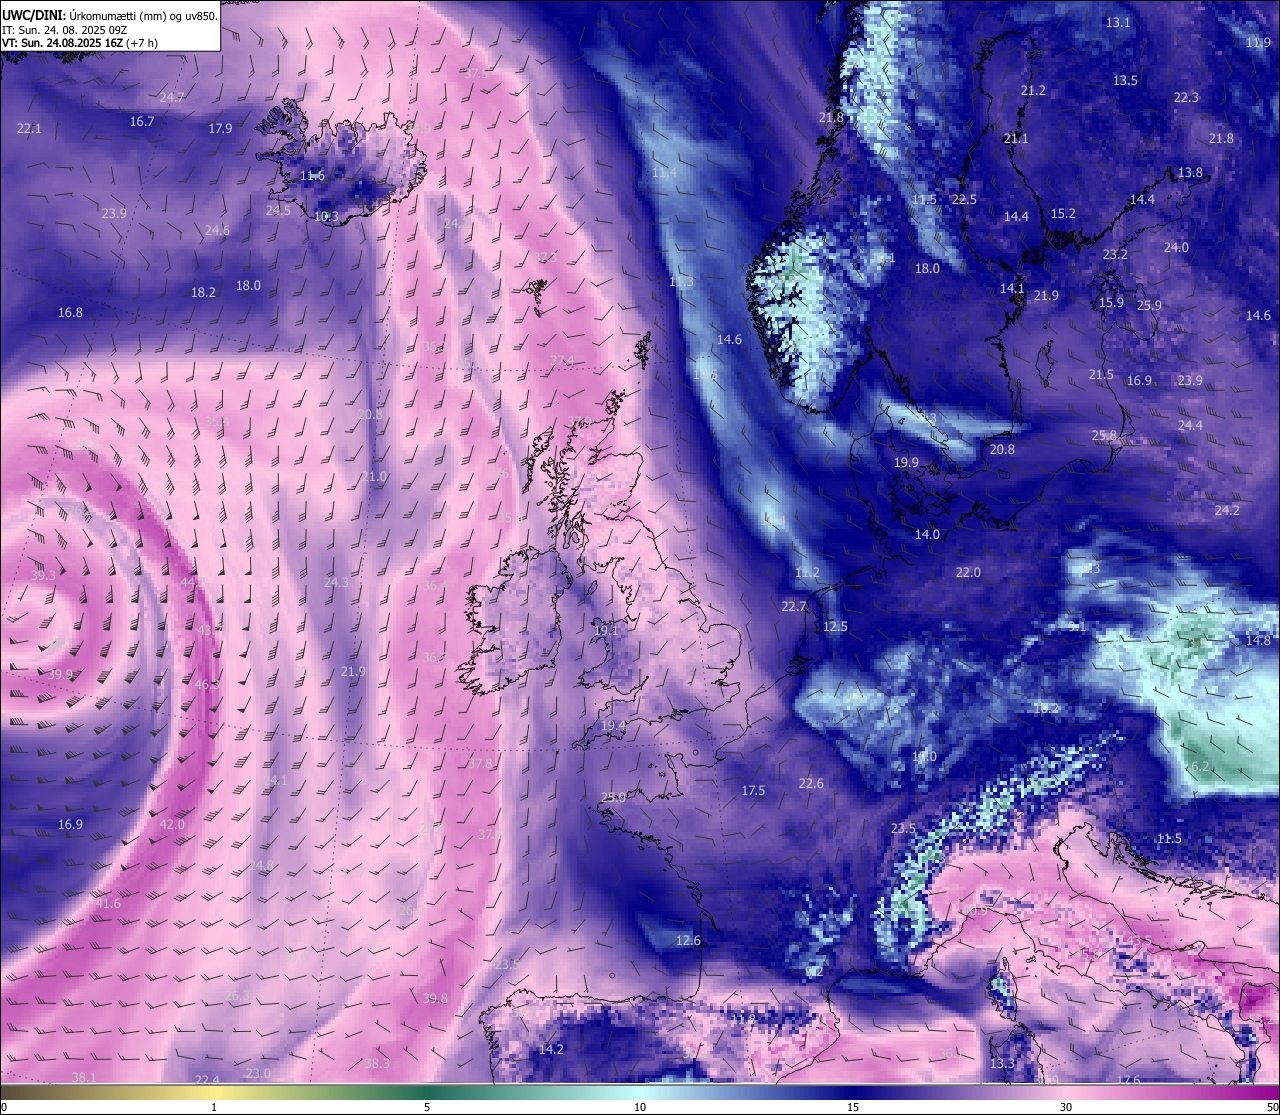
Task: Click the color scale tick label '10'
Action: tap(640, 1107)
